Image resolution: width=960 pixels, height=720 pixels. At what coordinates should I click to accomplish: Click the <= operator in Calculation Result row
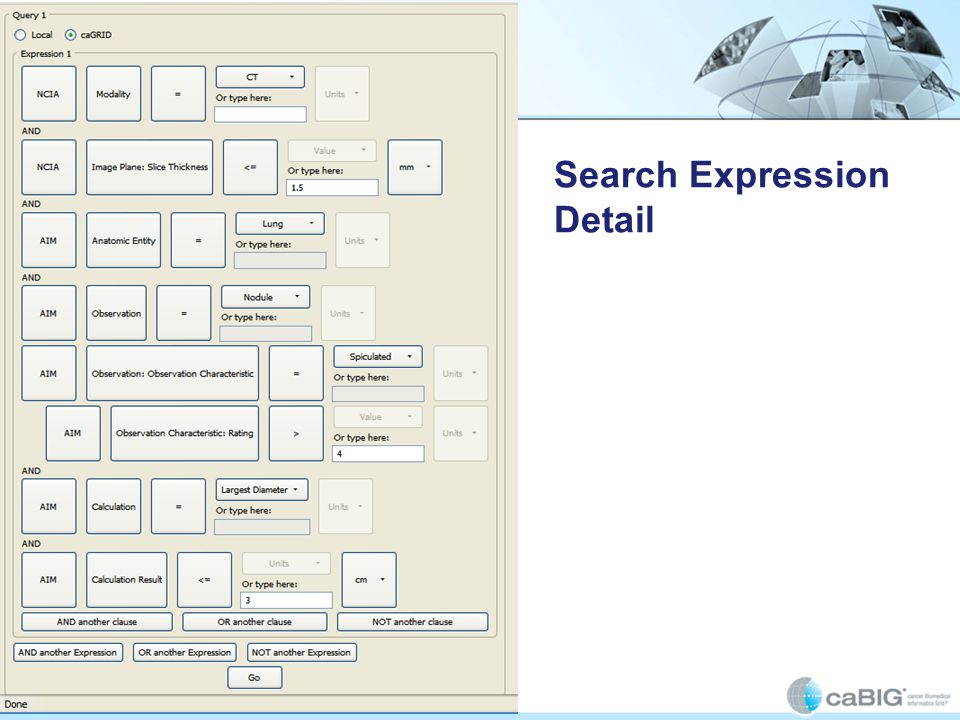point(204,580)
